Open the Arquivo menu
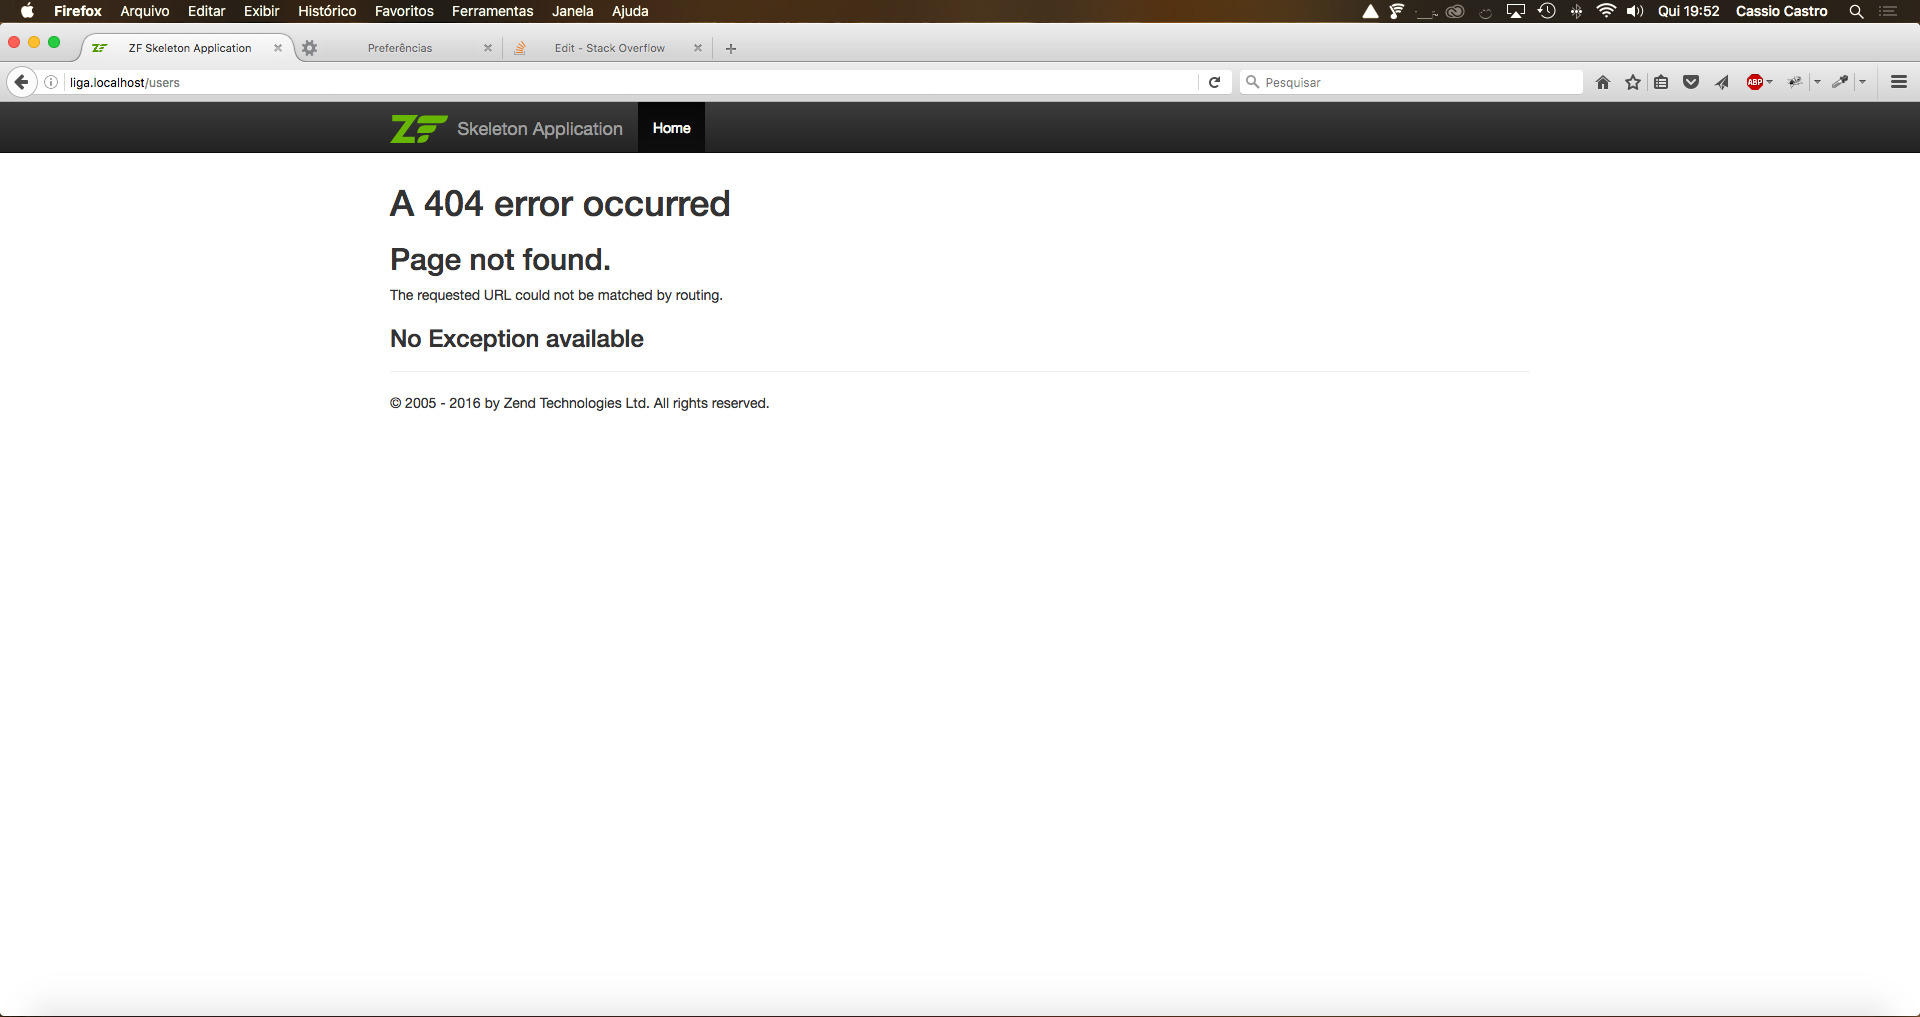Viewport: 1920px width, 1017px height. click(x=145, y=11)
